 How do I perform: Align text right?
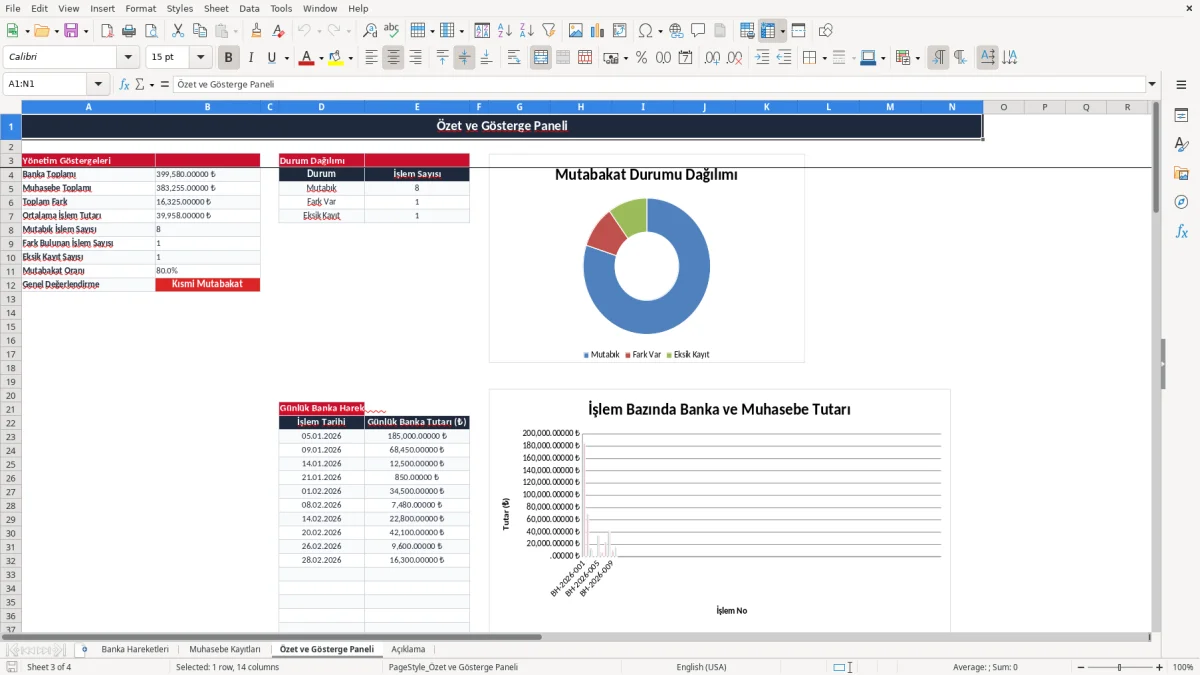415,58
